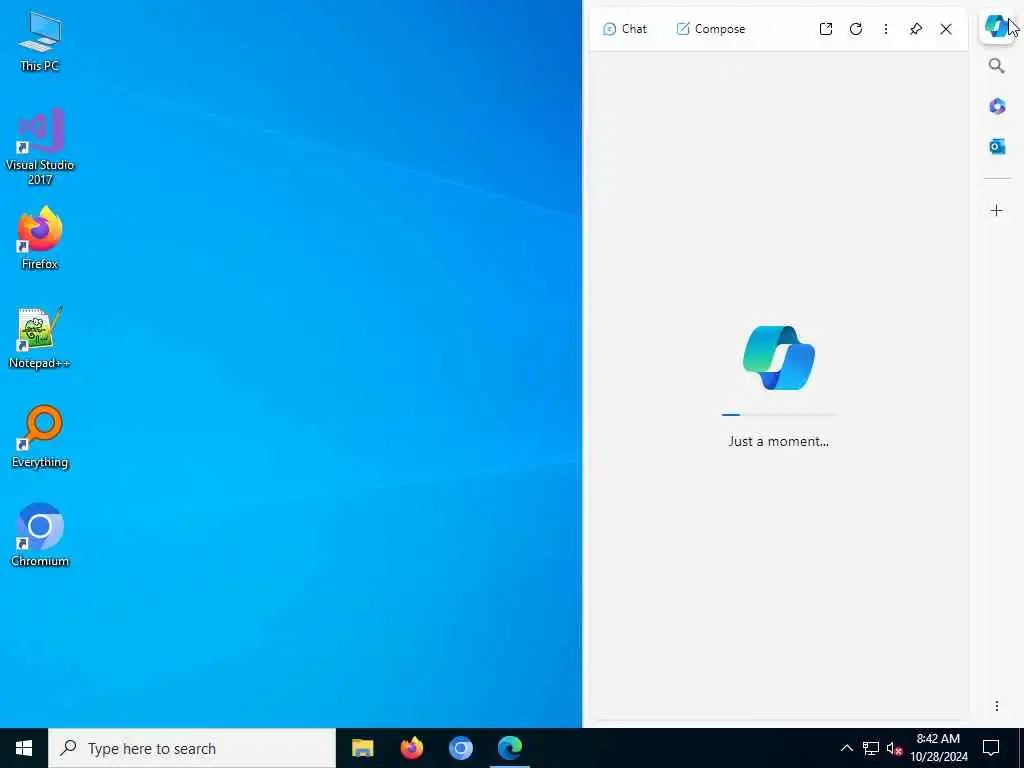Image resolution: width=1024 pixels, height=768 pixels.
Task: Open the Microsoft 365 sidebar icon
Action: (x=997, y=106)
